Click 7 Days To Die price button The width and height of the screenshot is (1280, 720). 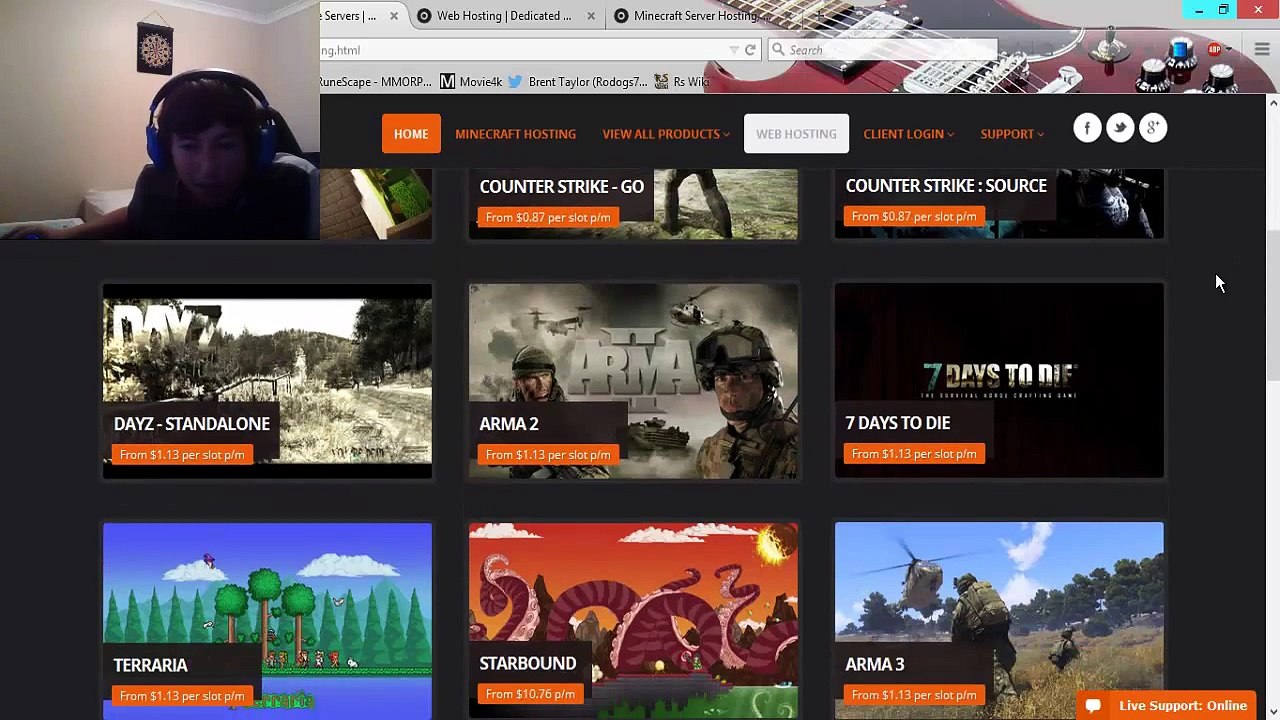coord(913,454)
